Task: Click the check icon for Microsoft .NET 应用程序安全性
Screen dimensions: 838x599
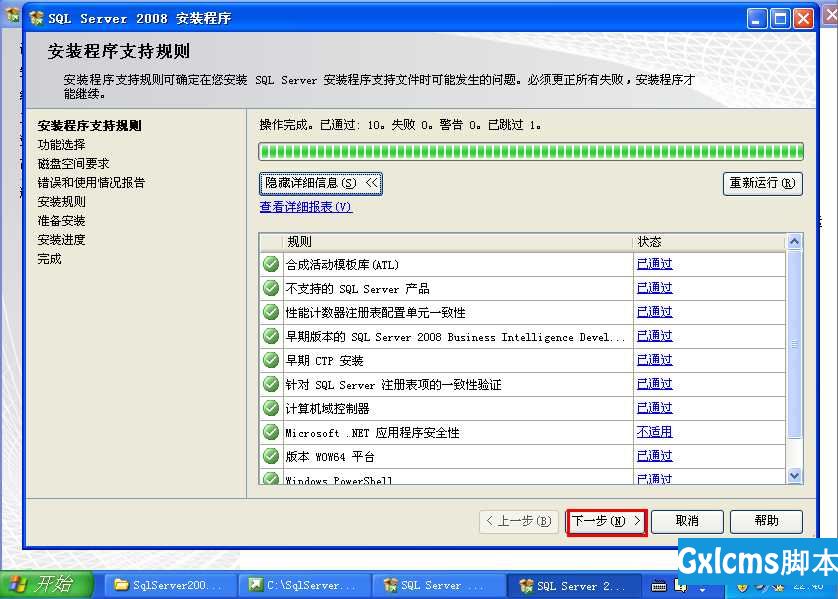Action: (x=271, y=432)
